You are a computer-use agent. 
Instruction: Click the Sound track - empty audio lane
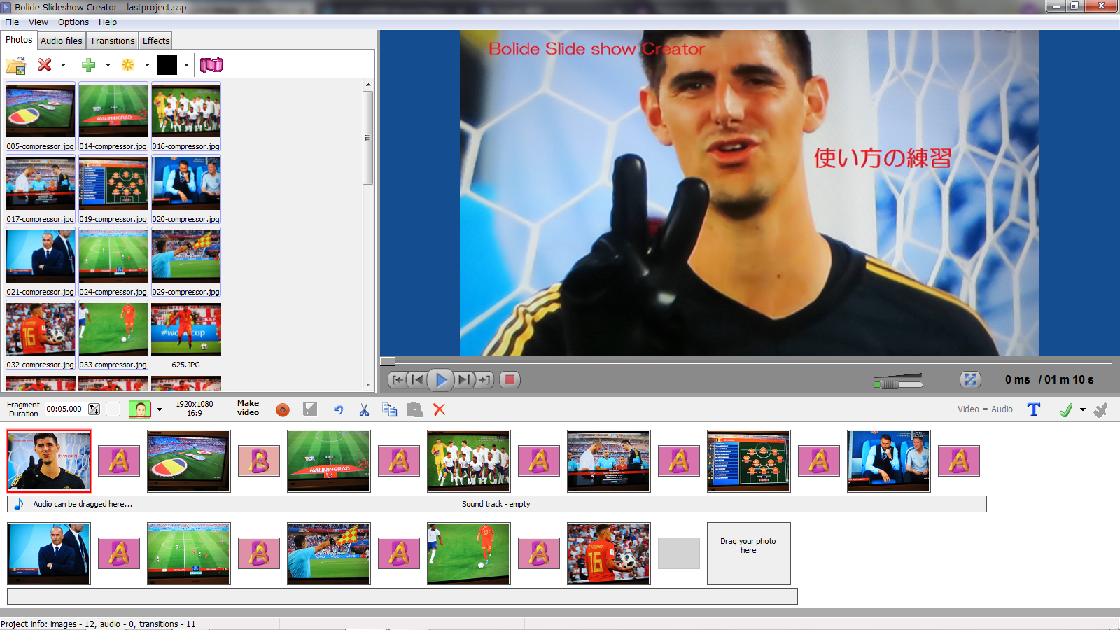496,504
